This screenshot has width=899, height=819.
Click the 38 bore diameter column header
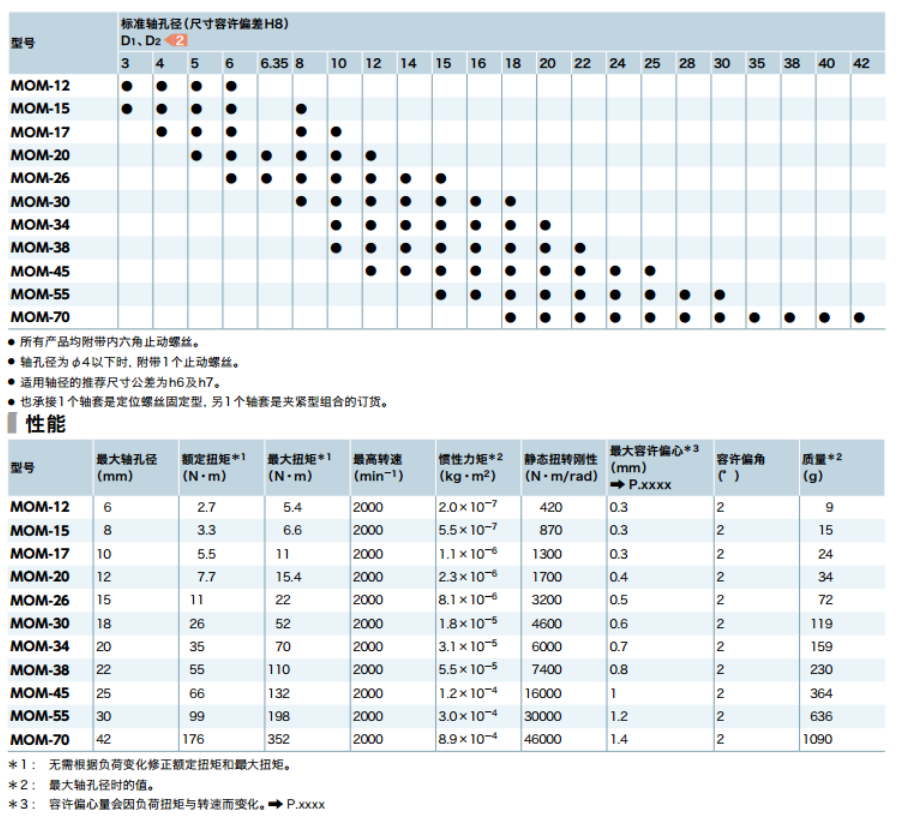[x=791, y=63]
